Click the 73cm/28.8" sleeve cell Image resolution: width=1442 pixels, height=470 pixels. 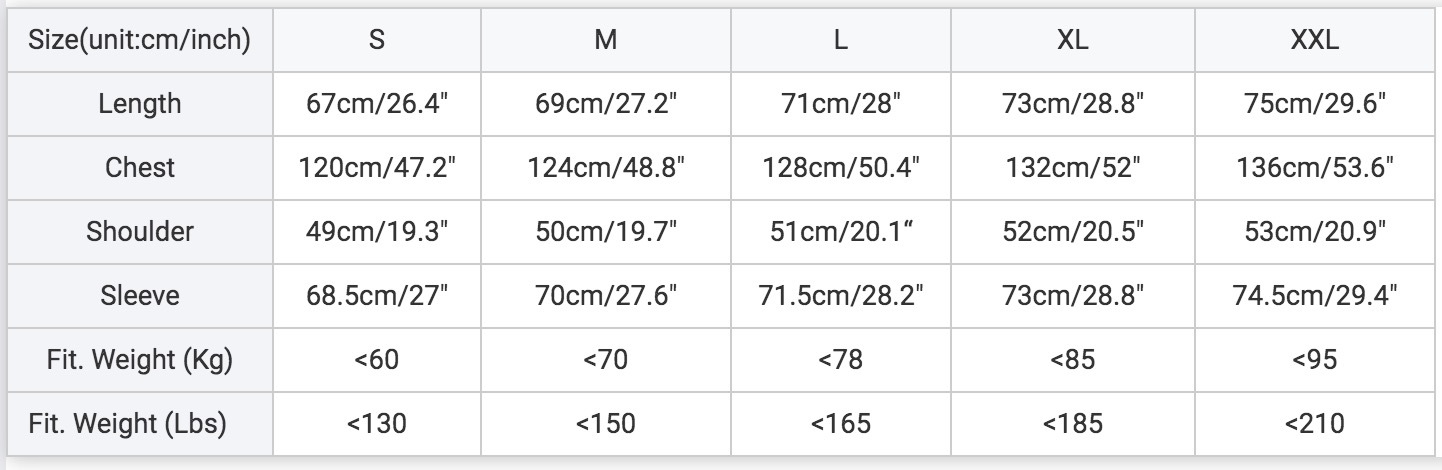point(1073,295)
